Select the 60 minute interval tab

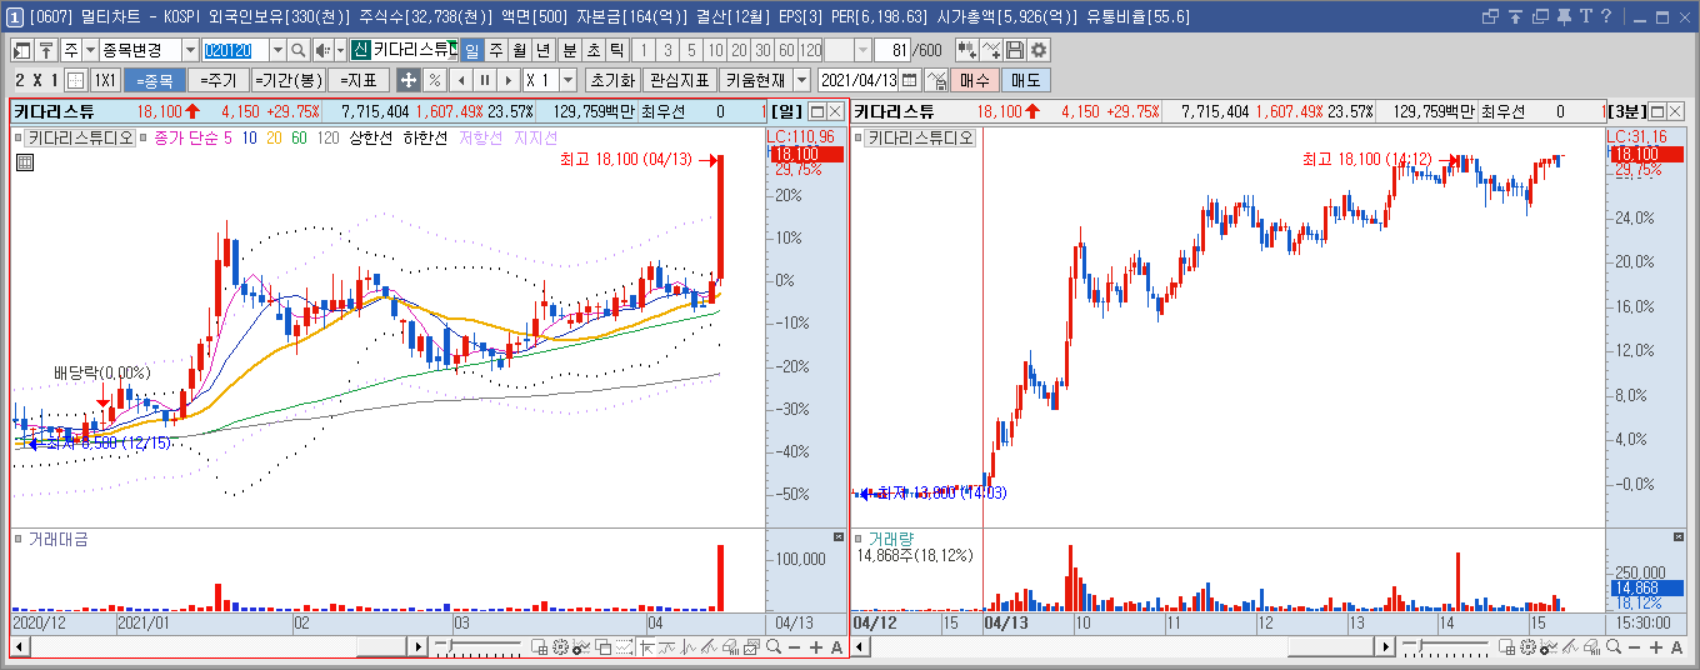coord(787,50)
